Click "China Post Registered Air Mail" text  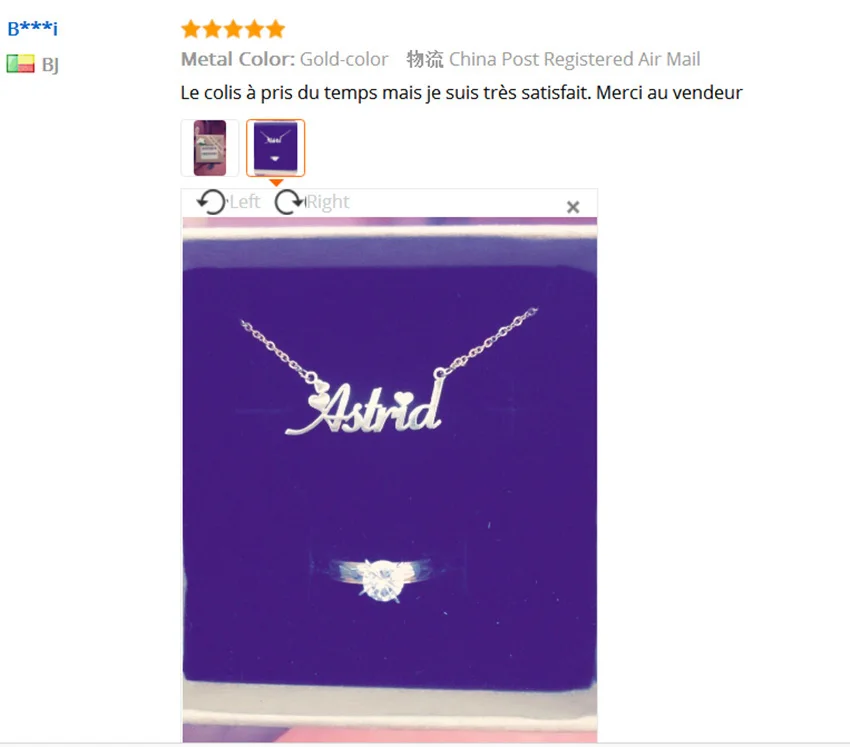575,59
